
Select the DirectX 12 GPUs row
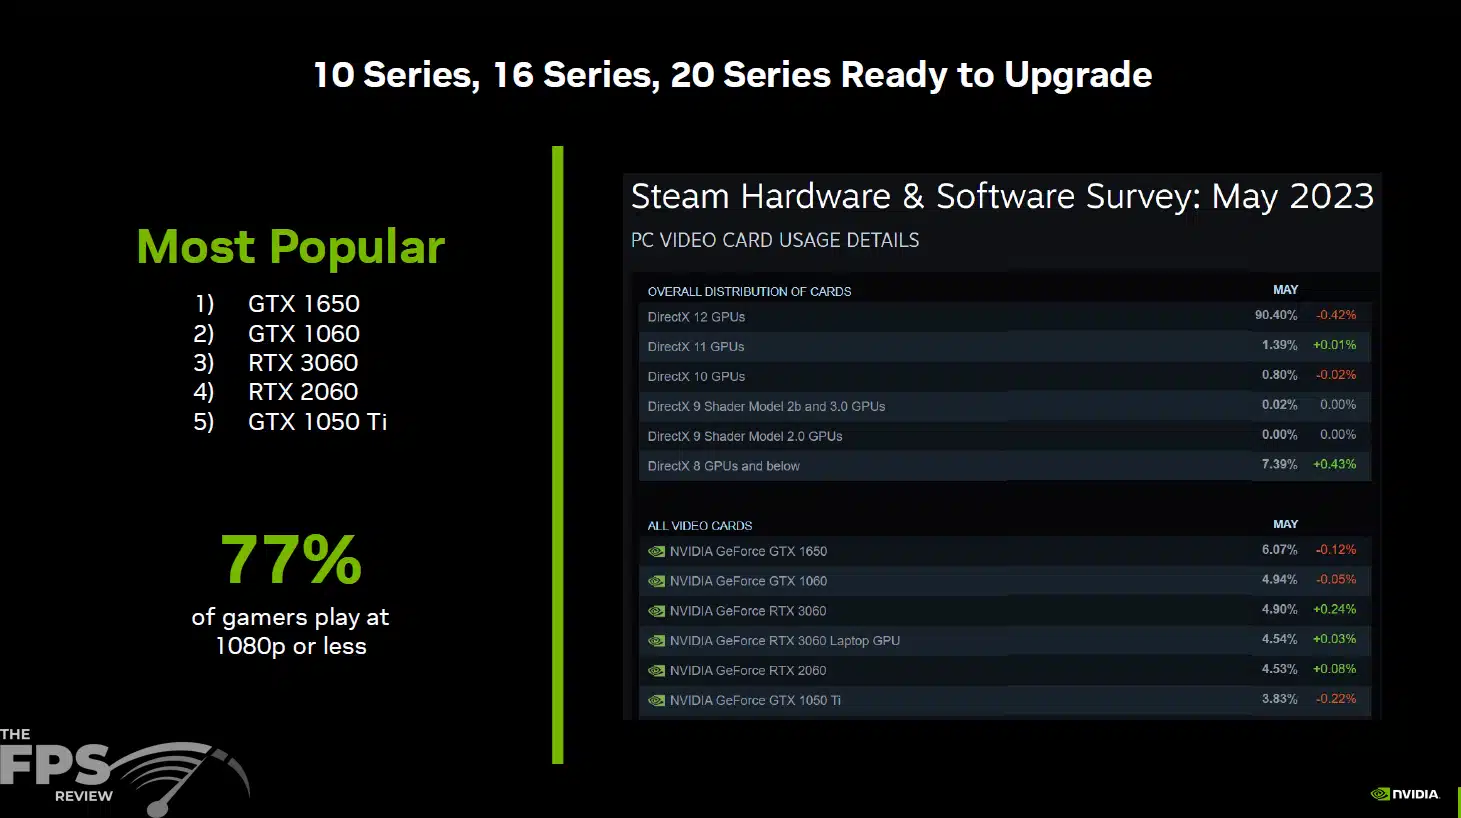pos(1004,316)
